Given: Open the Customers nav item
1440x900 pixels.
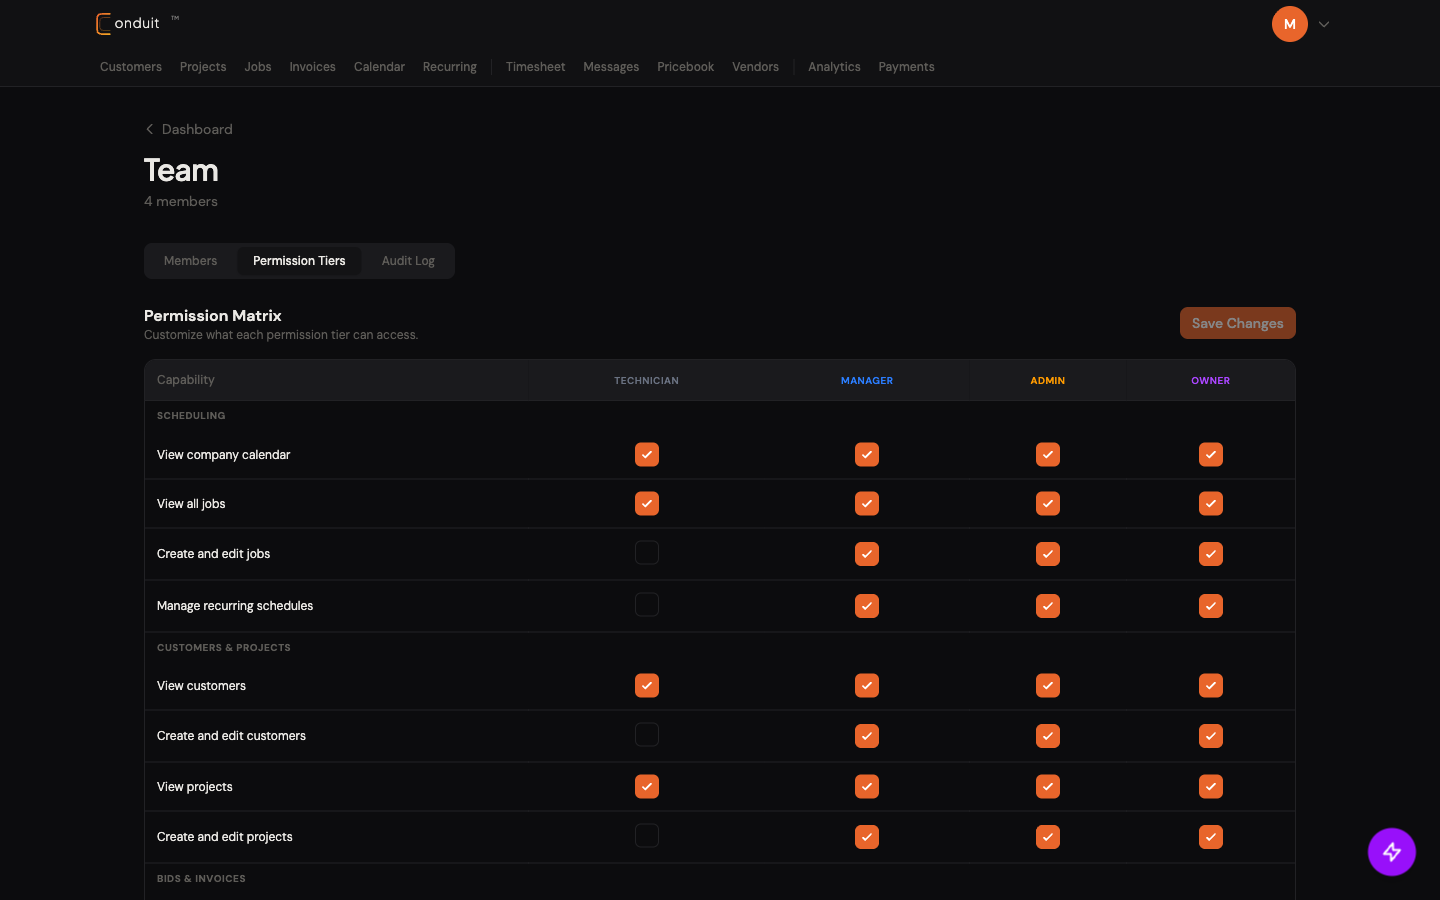Looking at the screenshot, I should (x=131, y=67).
